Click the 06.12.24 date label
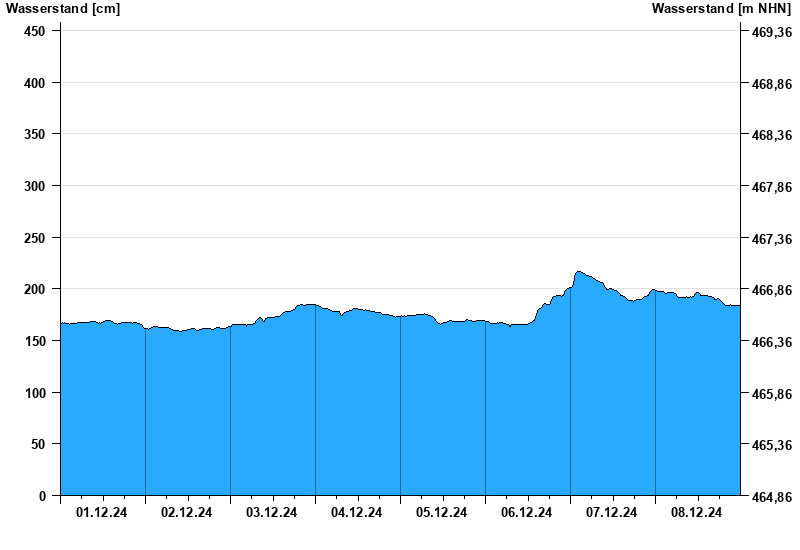This screenshot has width=800, height=550. pyautogui.click(x=526, y=512)
